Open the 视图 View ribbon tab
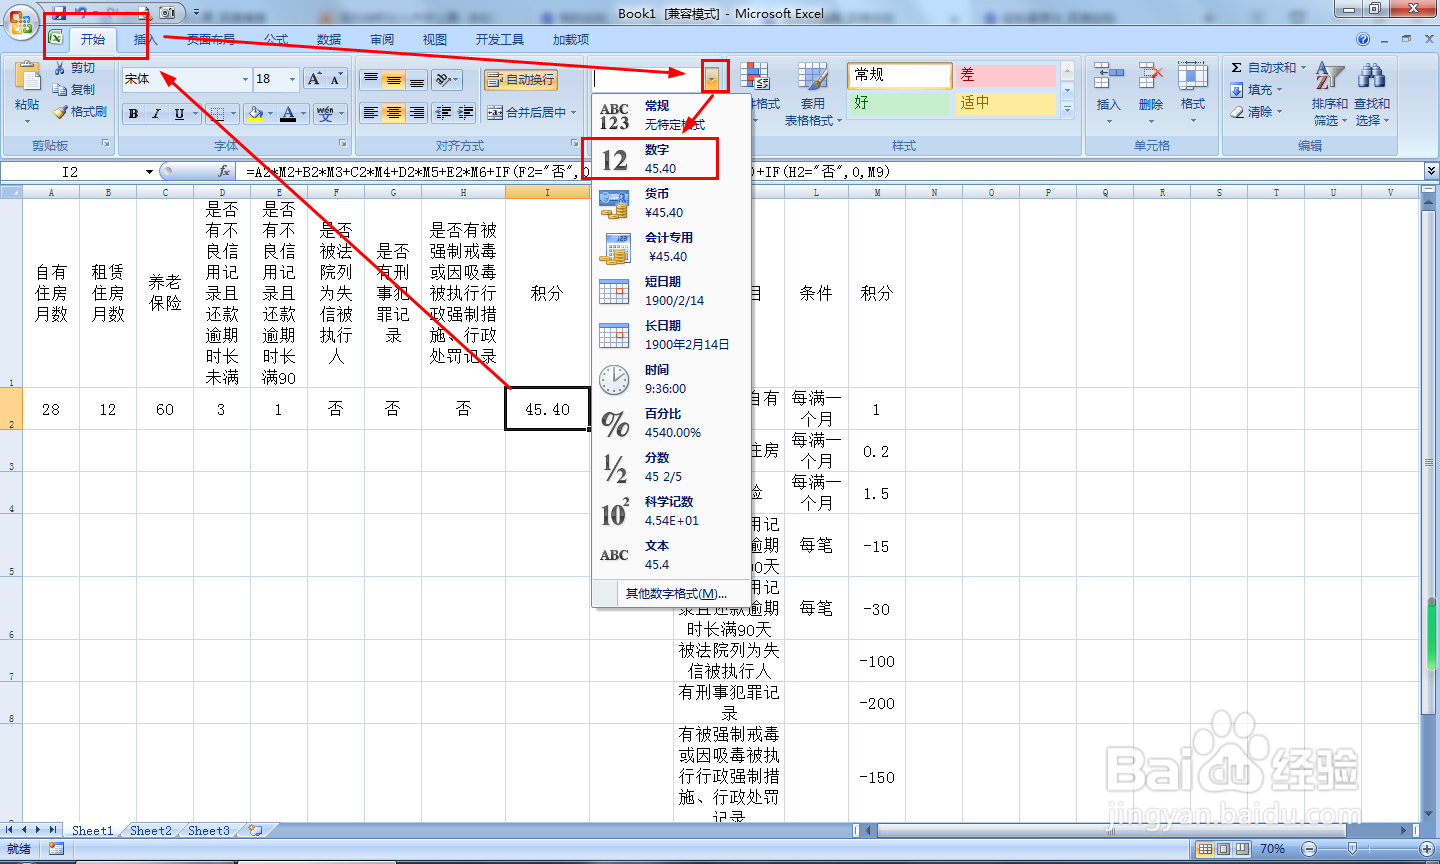 pyautogui.click(x=435, y=40)
